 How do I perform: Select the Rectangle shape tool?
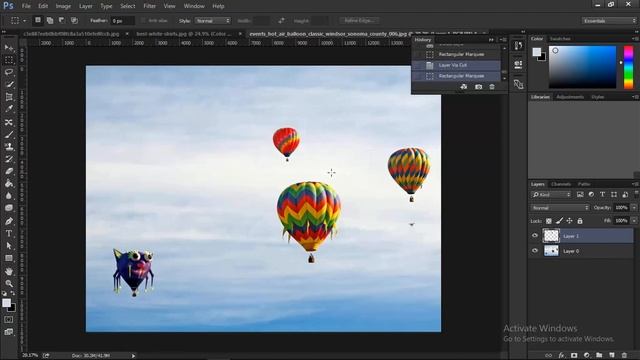pos(9,258)
